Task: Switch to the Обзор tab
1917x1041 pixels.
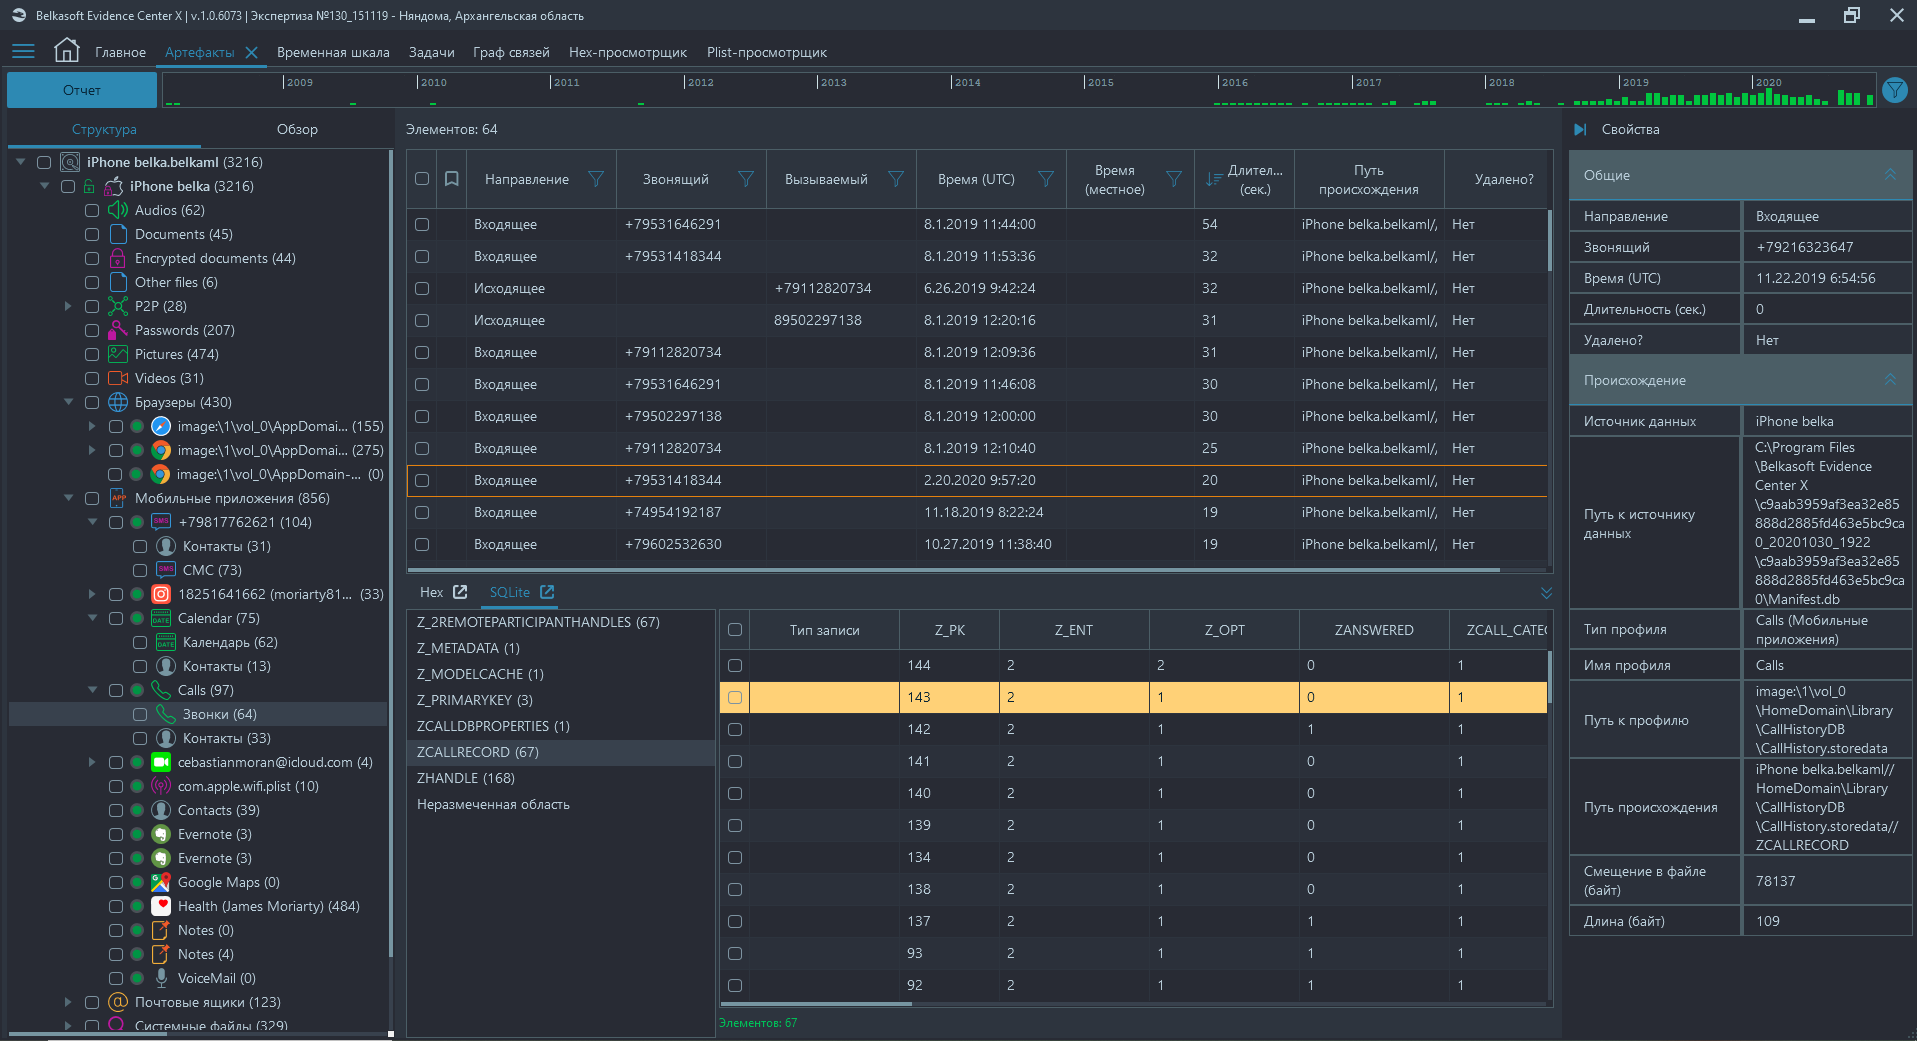Action: [297, 129]
